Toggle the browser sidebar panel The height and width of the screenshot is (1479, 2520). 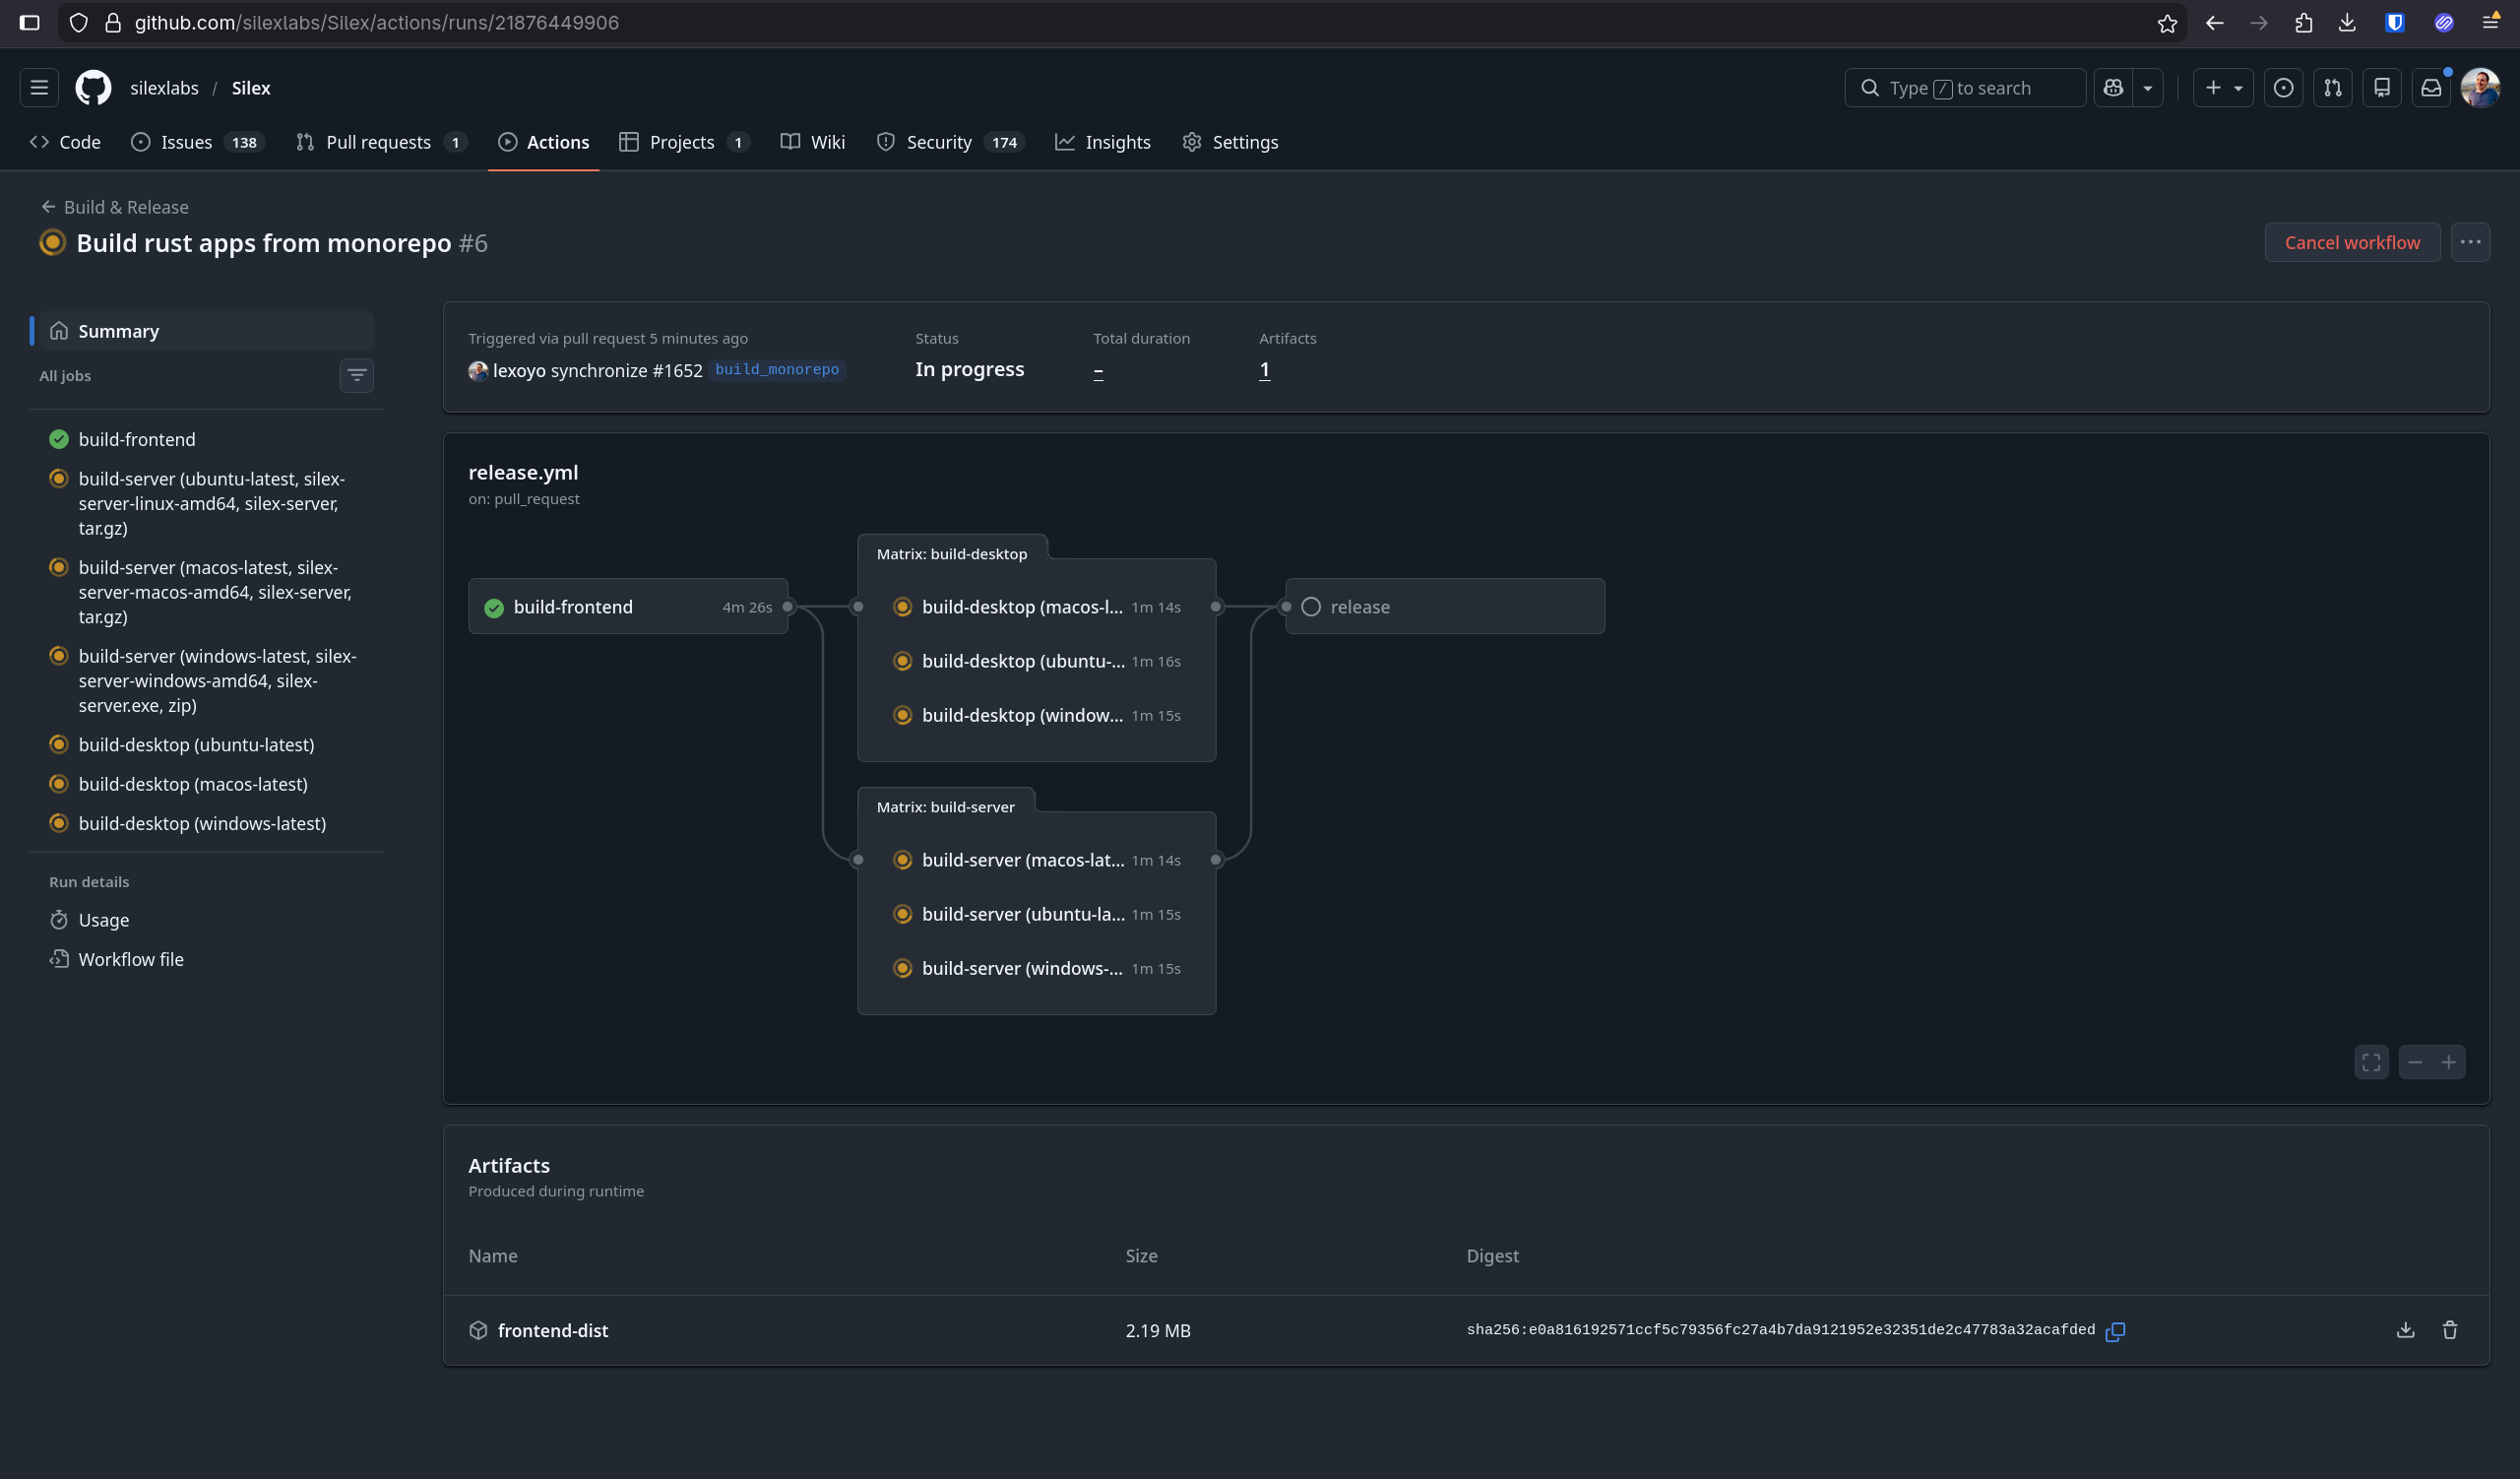29,23
